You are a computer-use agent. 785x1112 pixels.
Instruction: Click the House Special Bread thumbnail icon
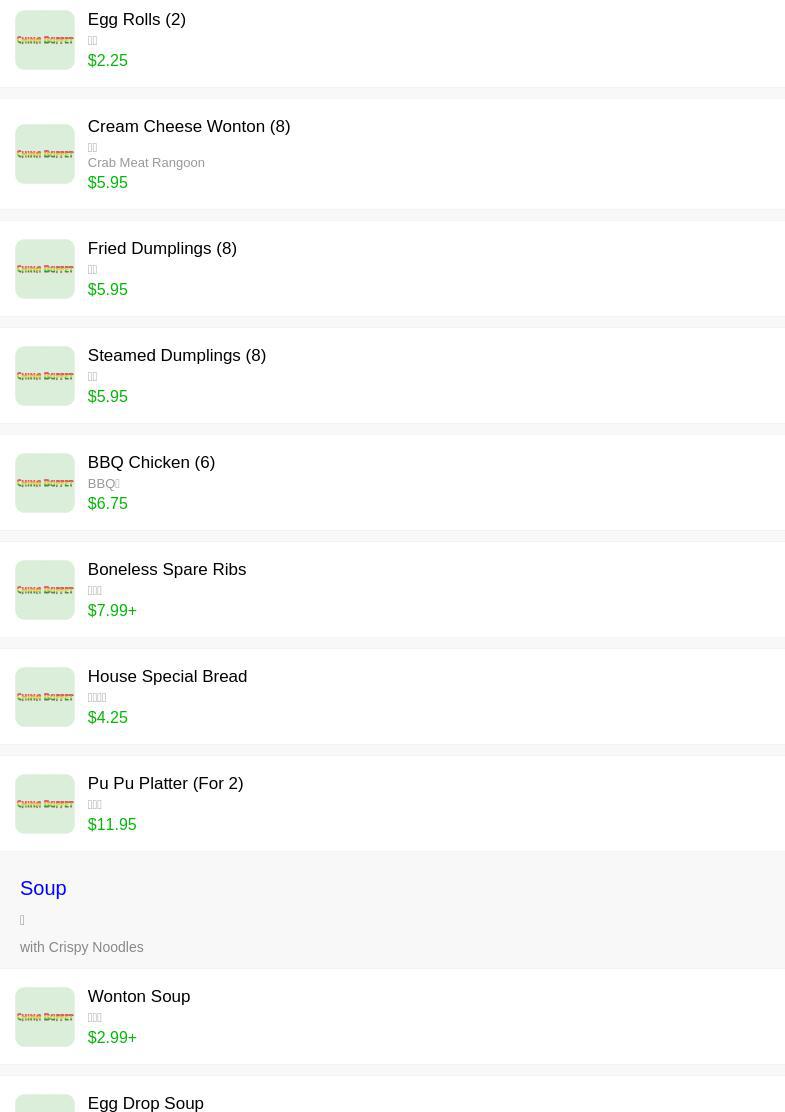[x=45, y=697]
